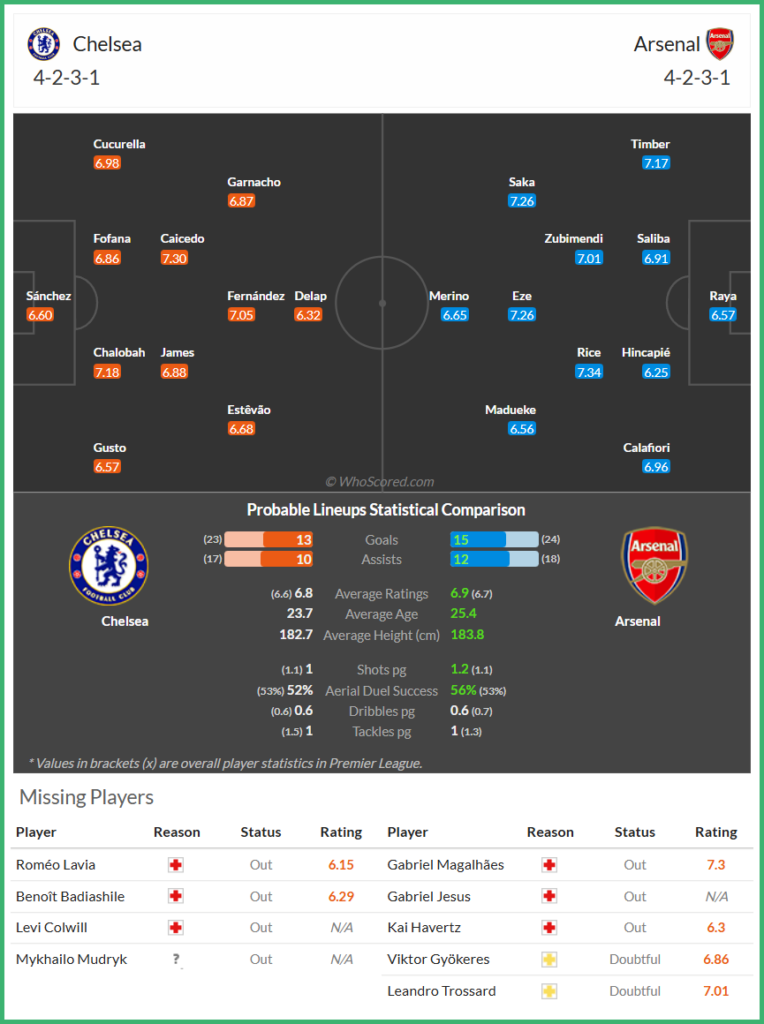Click Leandro Trossard's yellow doubtful icon
The image size is (764, 1024).
click(549, 991)
